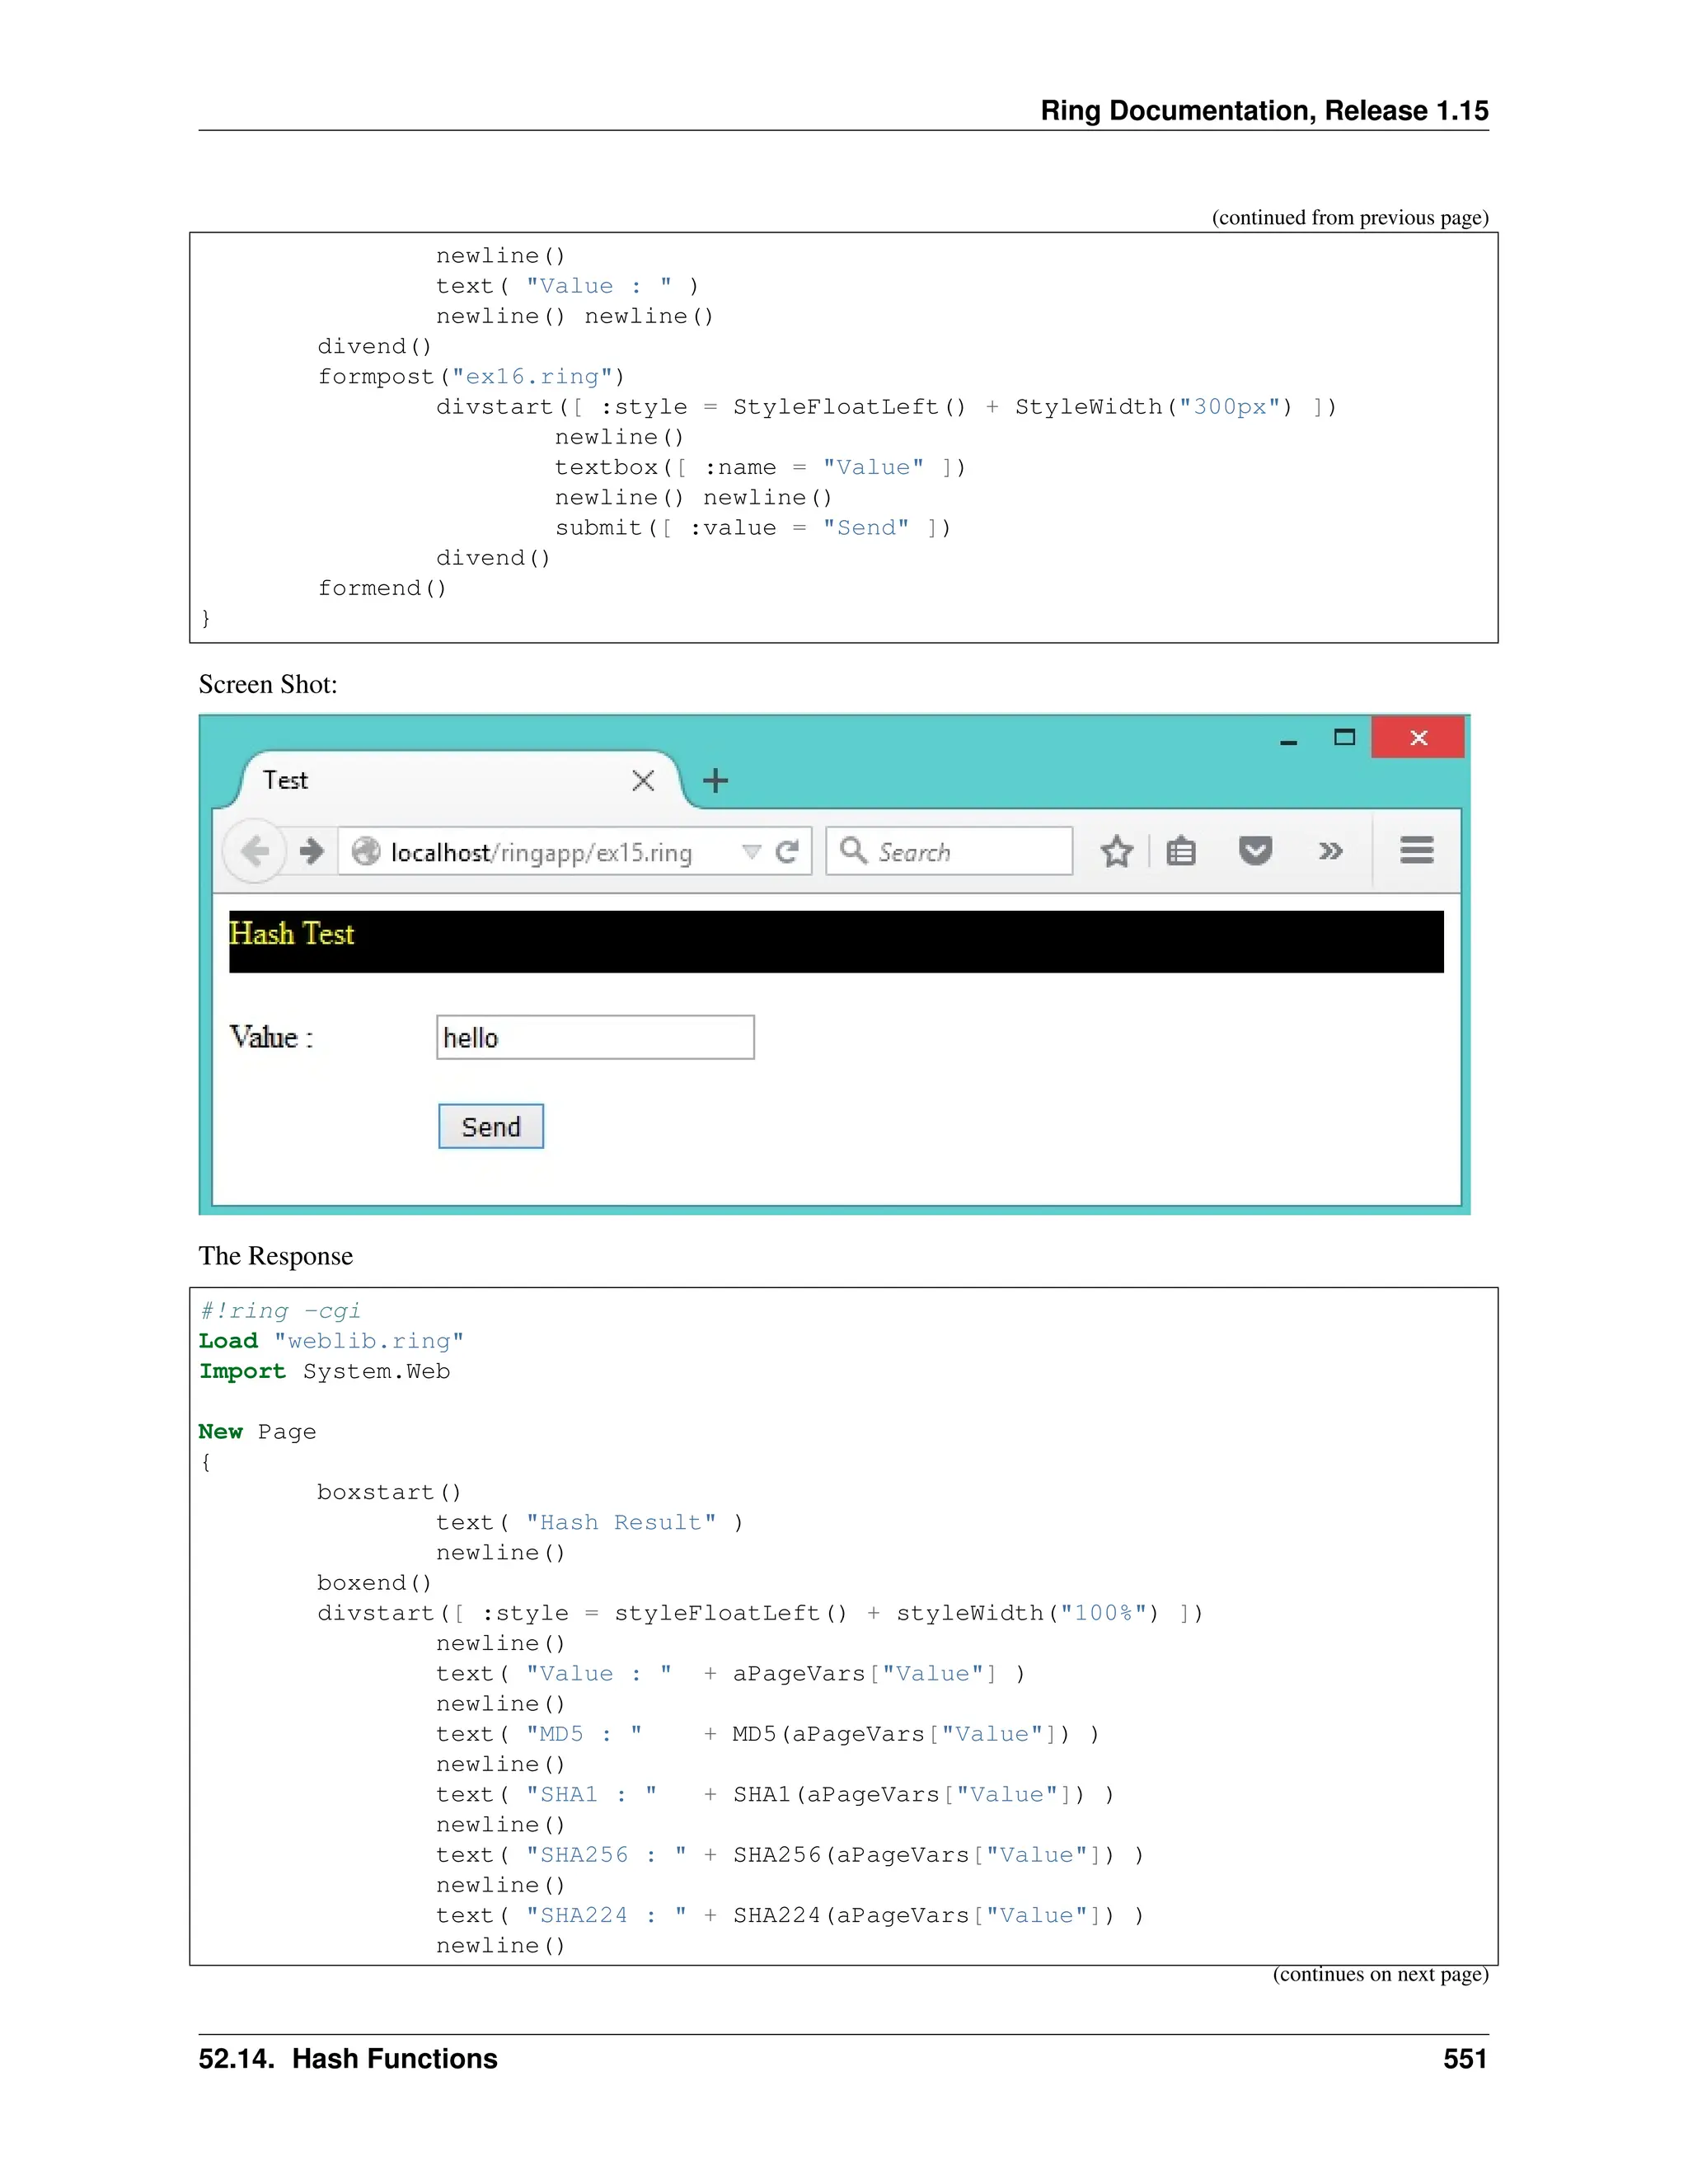1688x2184 pixels.
Task: Expand the toolbar overflow chevron
Action: [x=1330, y=851]
